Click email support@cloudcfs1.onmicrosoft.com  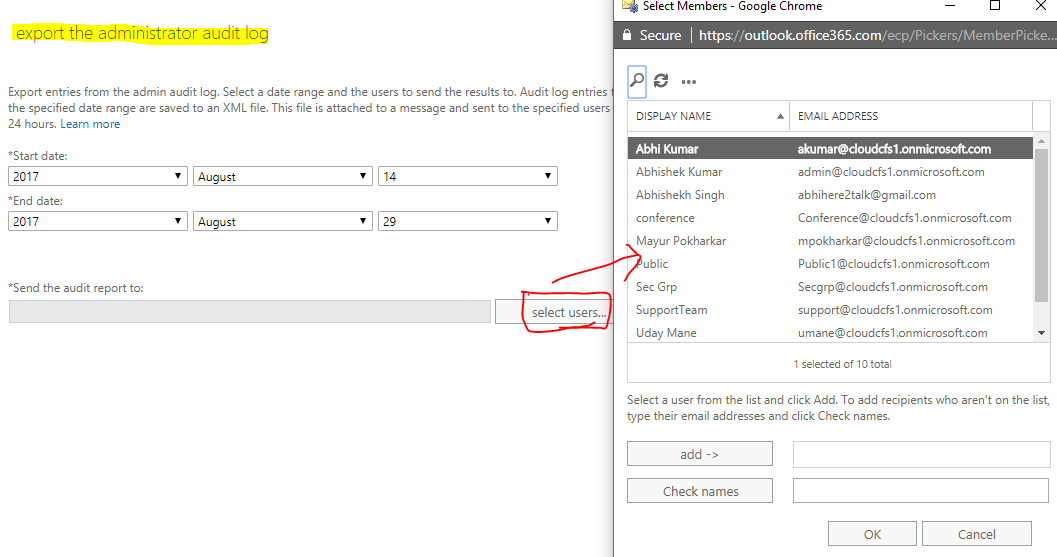(x=895, y=310)
